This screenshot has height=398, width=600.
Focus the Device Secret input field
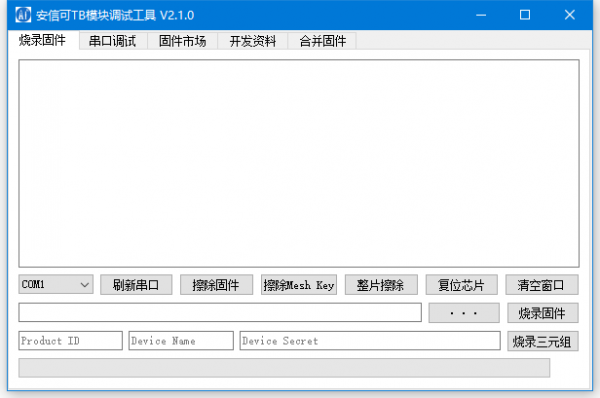370,340
